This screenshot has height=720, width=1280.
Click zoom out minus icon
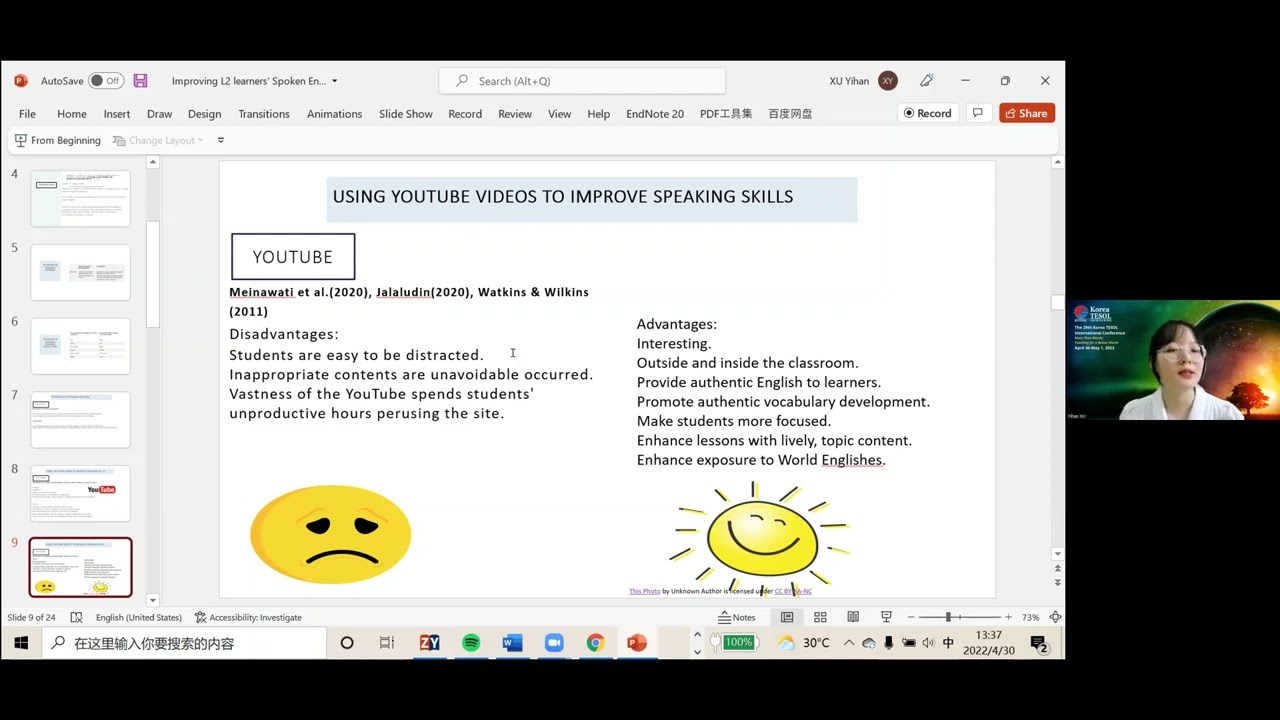click(909, 617)
